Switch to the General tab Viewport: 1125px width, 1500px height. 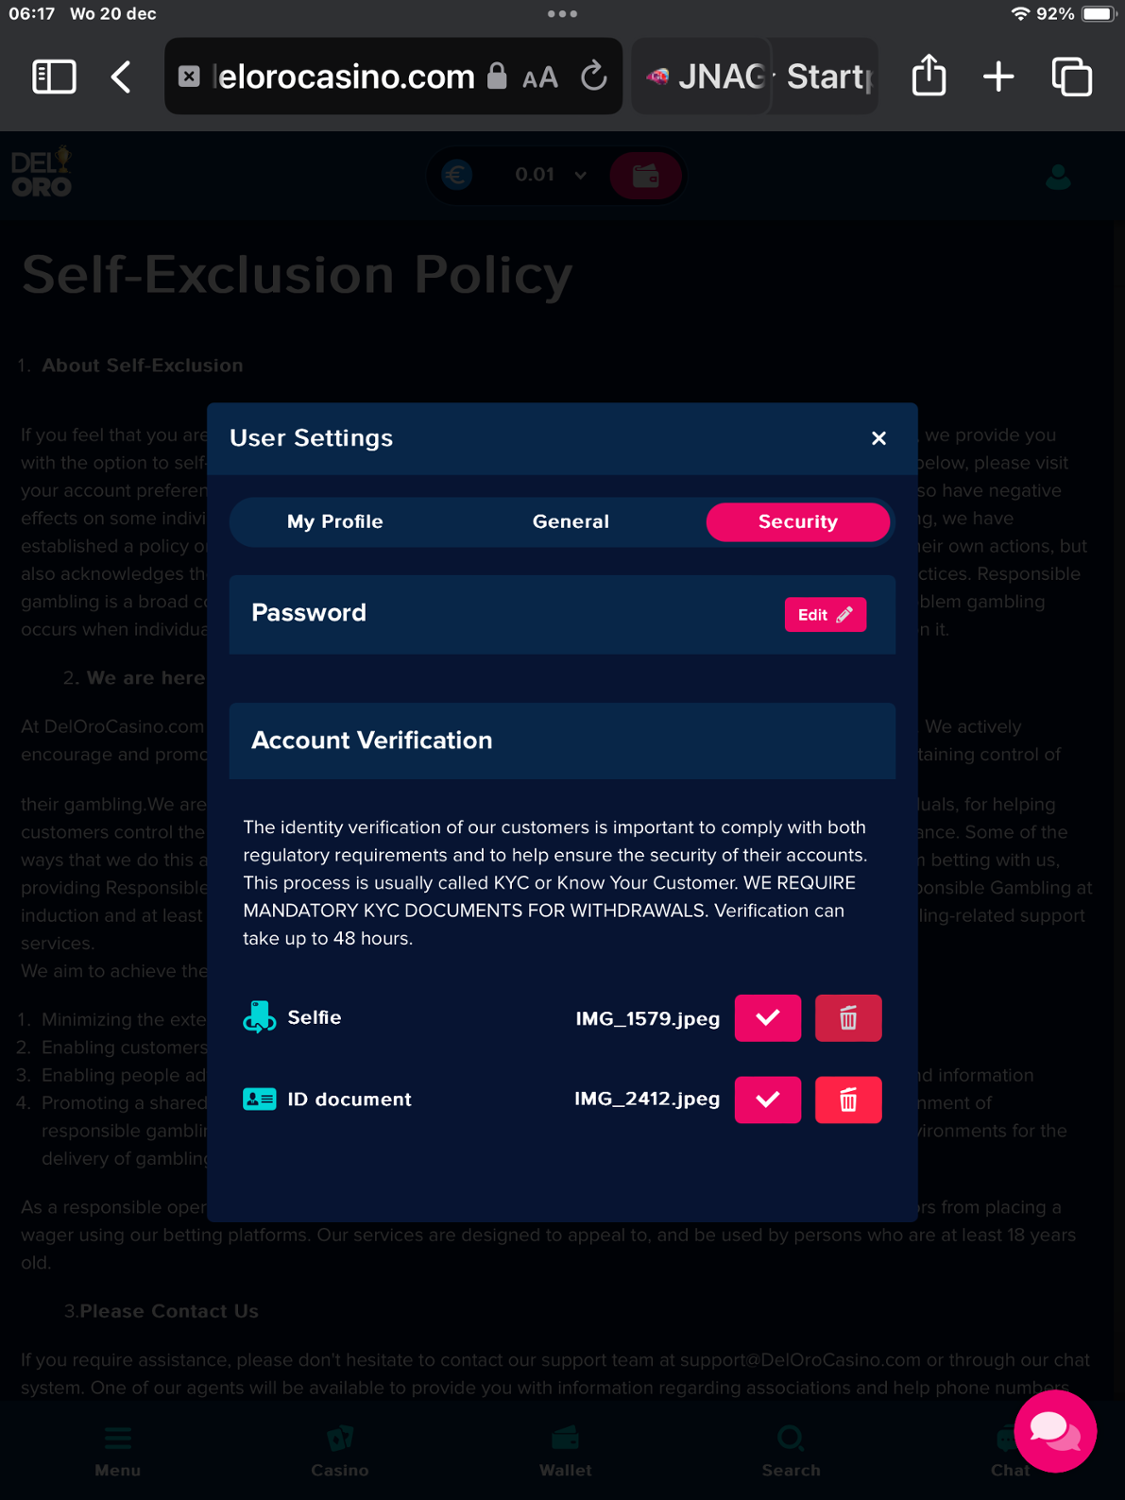click(x=570, y=522)
